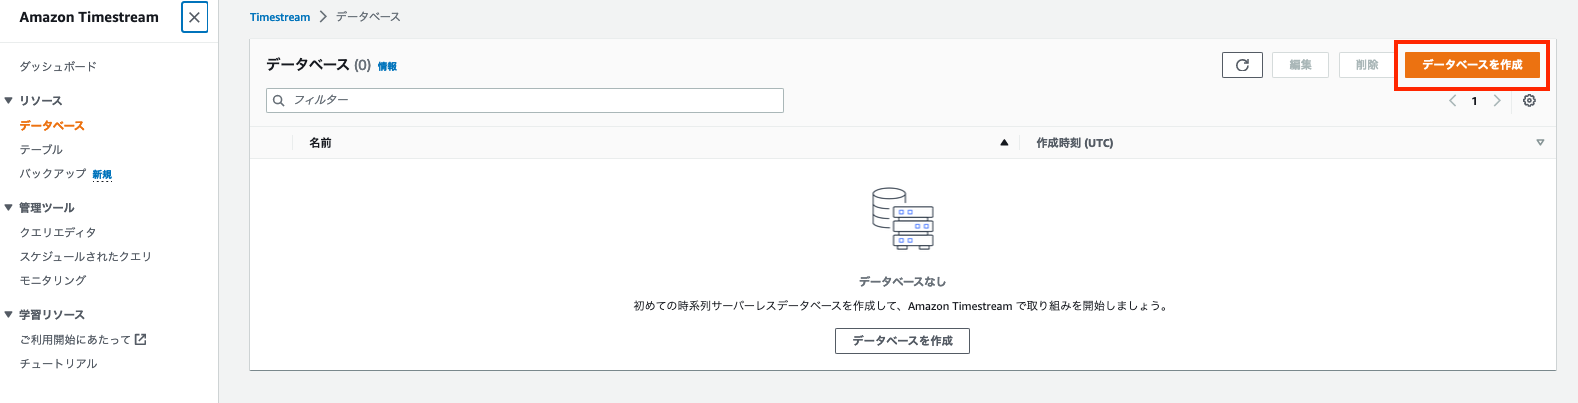This screenshot has width=1578, height=403.
Task: Focus the フィルター search field
Action: point(525,100)
